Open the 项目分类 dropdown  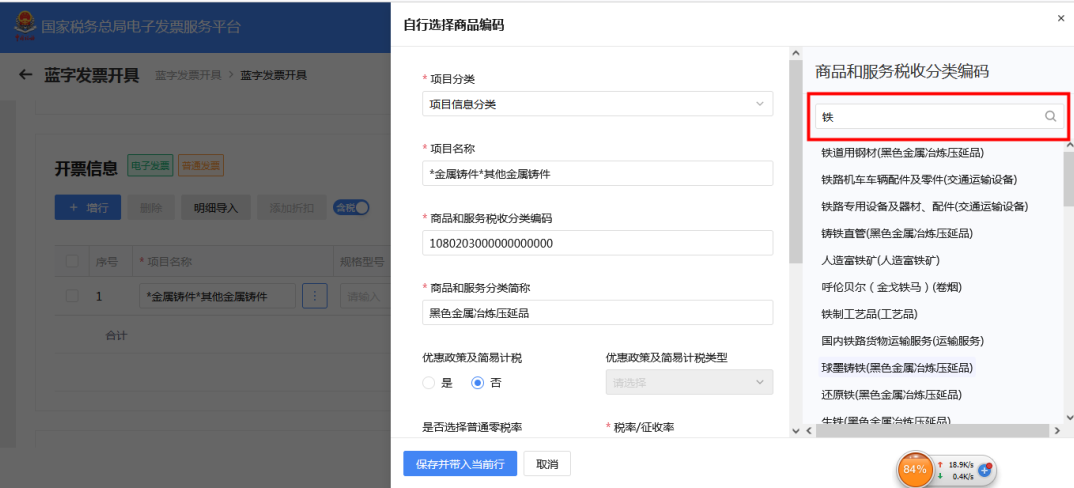pos(597,103)
